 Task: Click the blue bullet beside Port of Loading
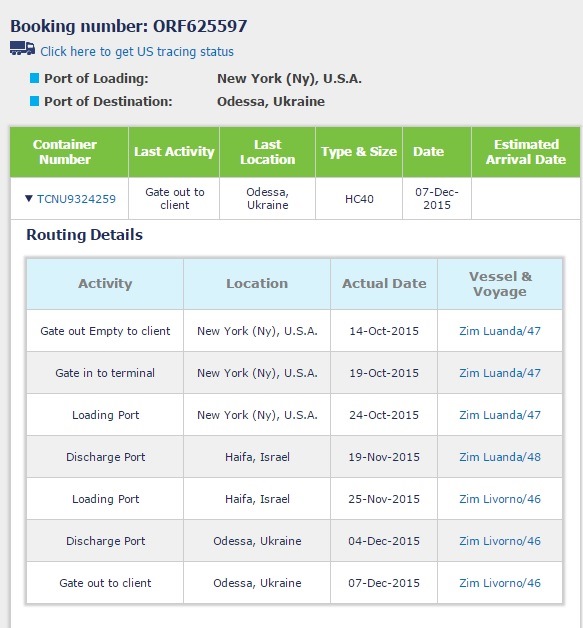point(34,78)
